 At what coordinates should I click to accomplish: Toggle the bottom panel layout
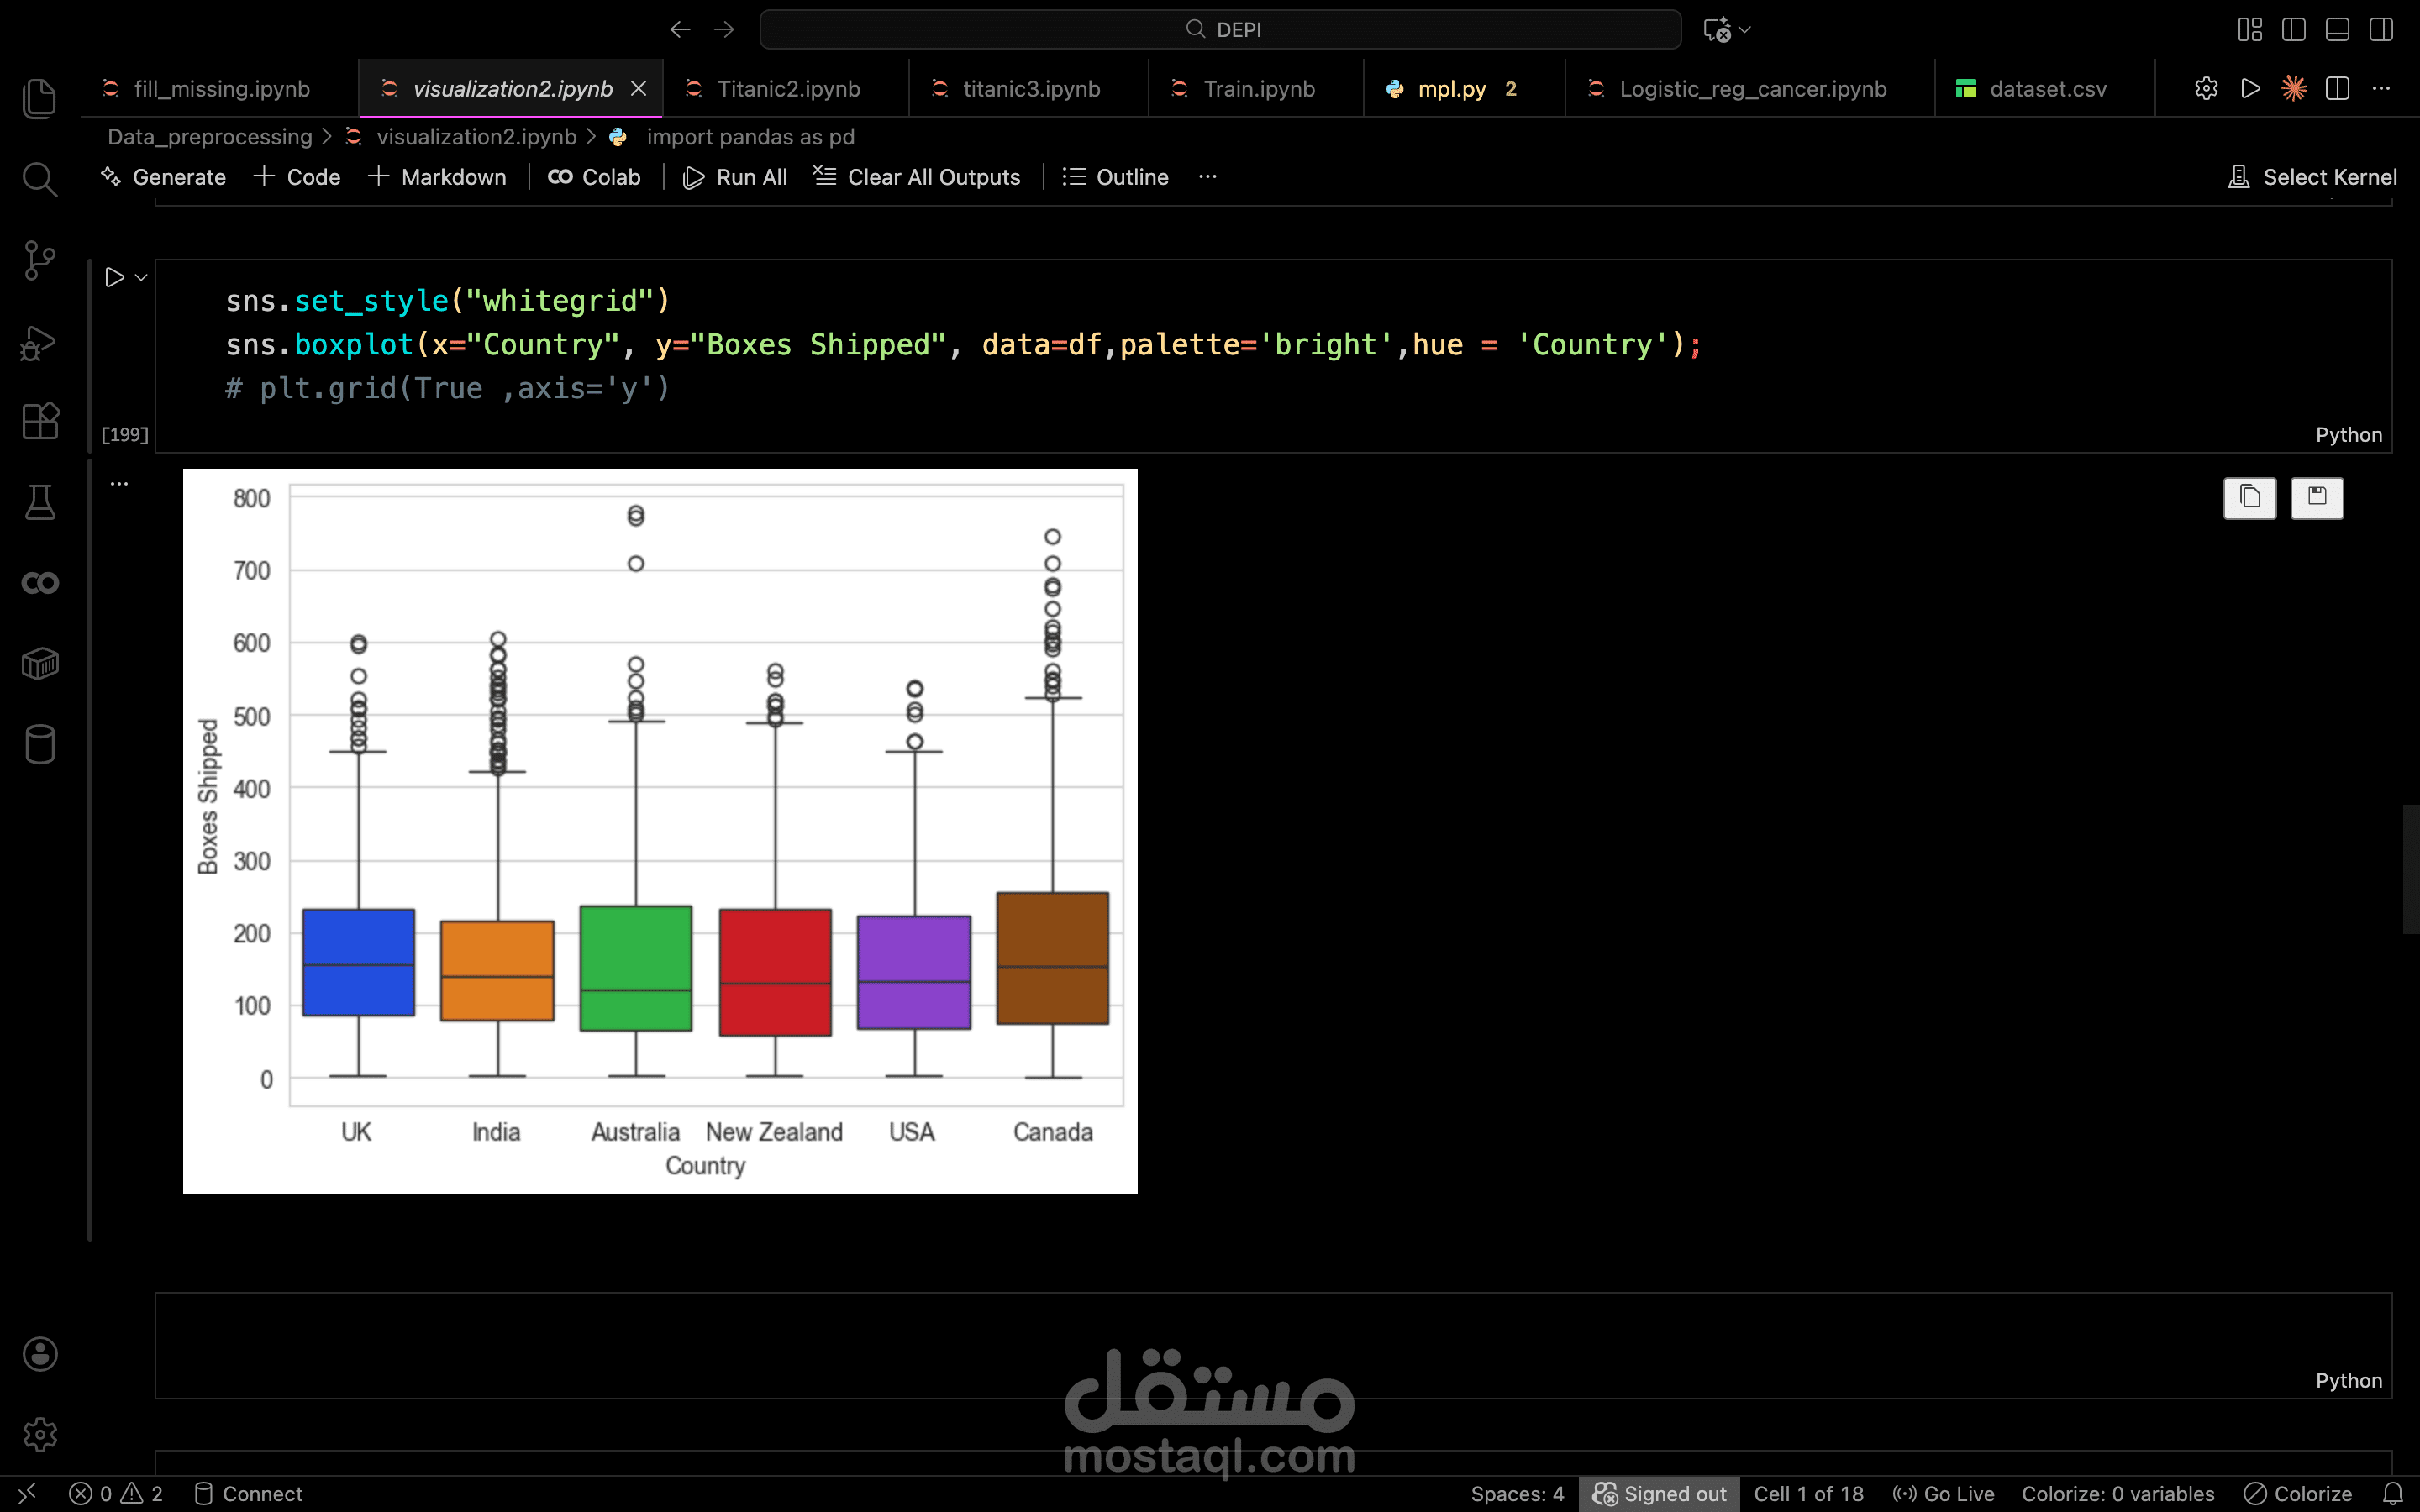pyautogui.click(x=2337, y=30)
